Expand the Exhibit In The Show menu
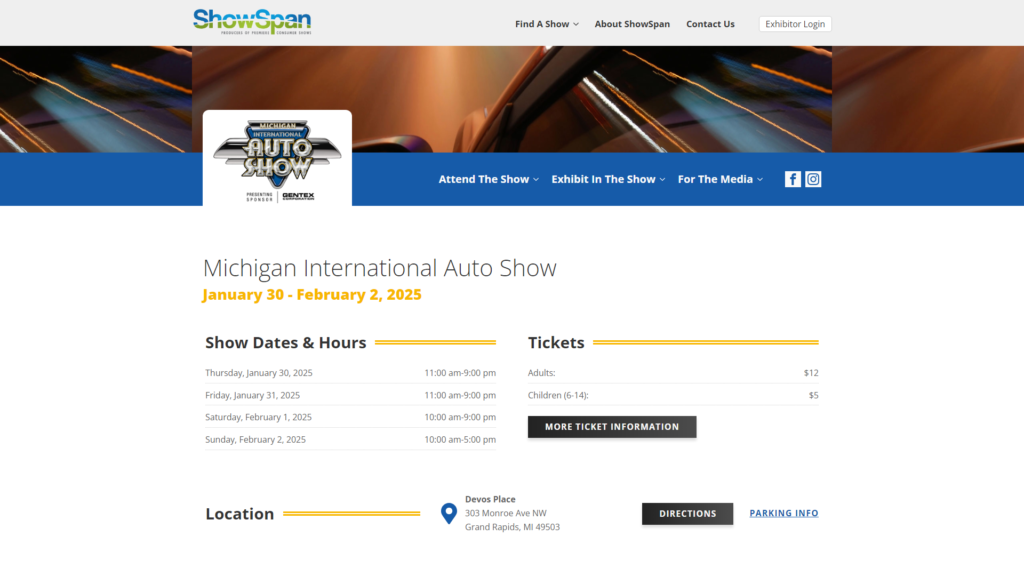The image size is (1024, 576). [x=608, y=179]
